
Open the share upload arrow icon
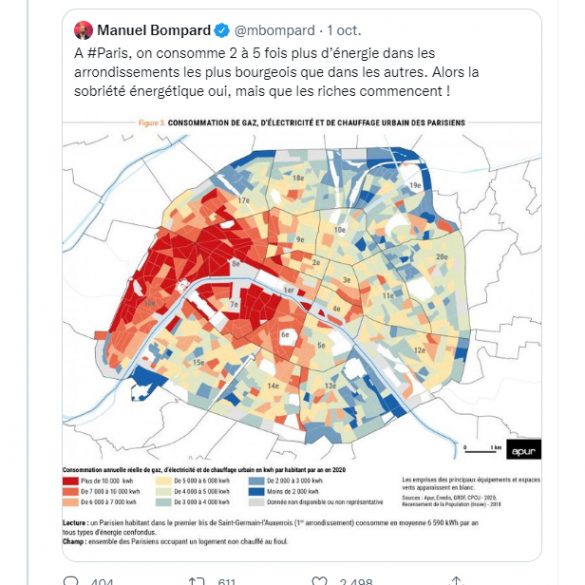tap(456, 581)
